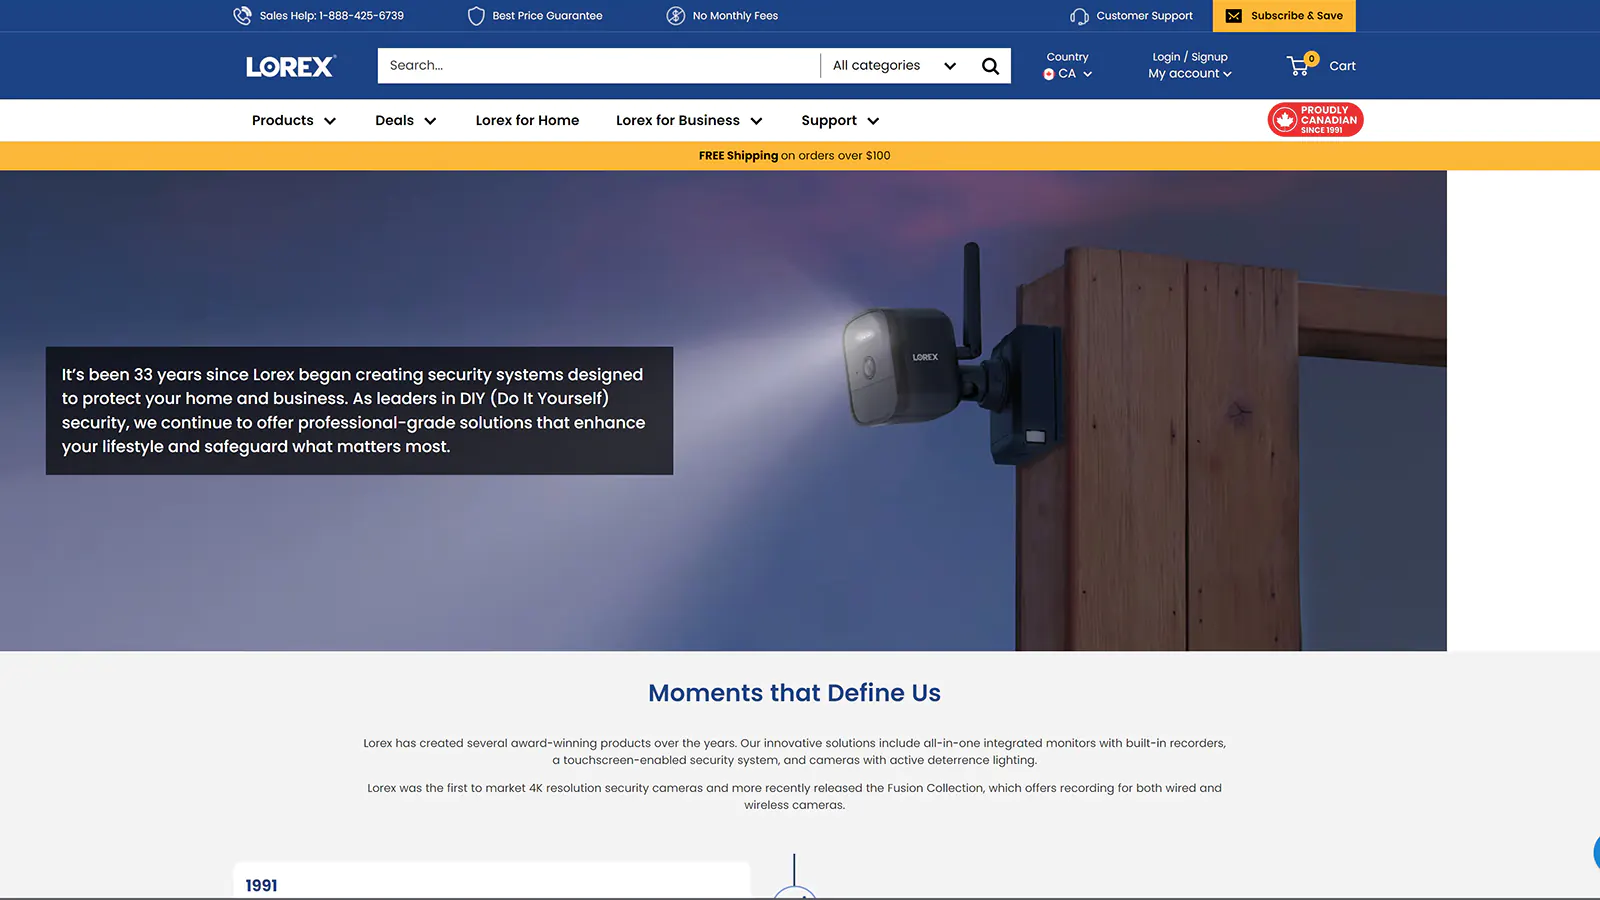The image size is (1600, 900).
Task: Click the Cart link text
Action: click(x=1342, y=66)
